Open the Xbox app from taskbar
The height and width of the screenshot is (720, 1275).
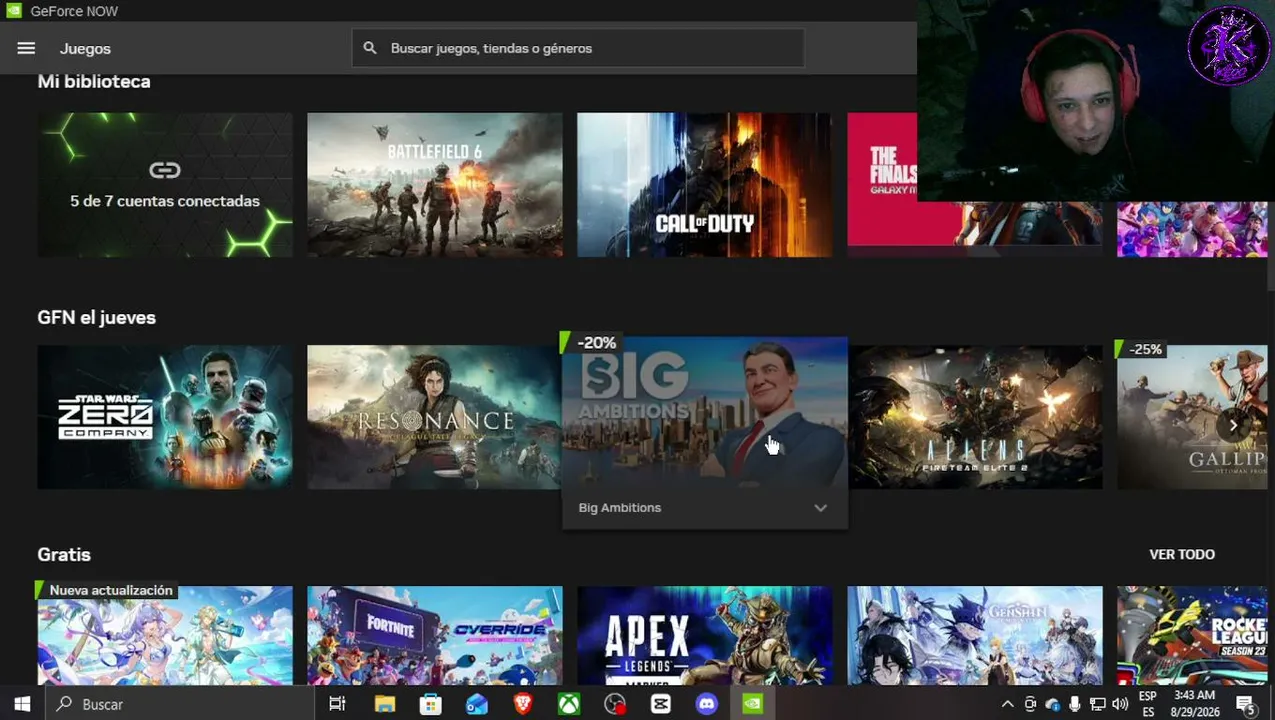tap(569, 704)
